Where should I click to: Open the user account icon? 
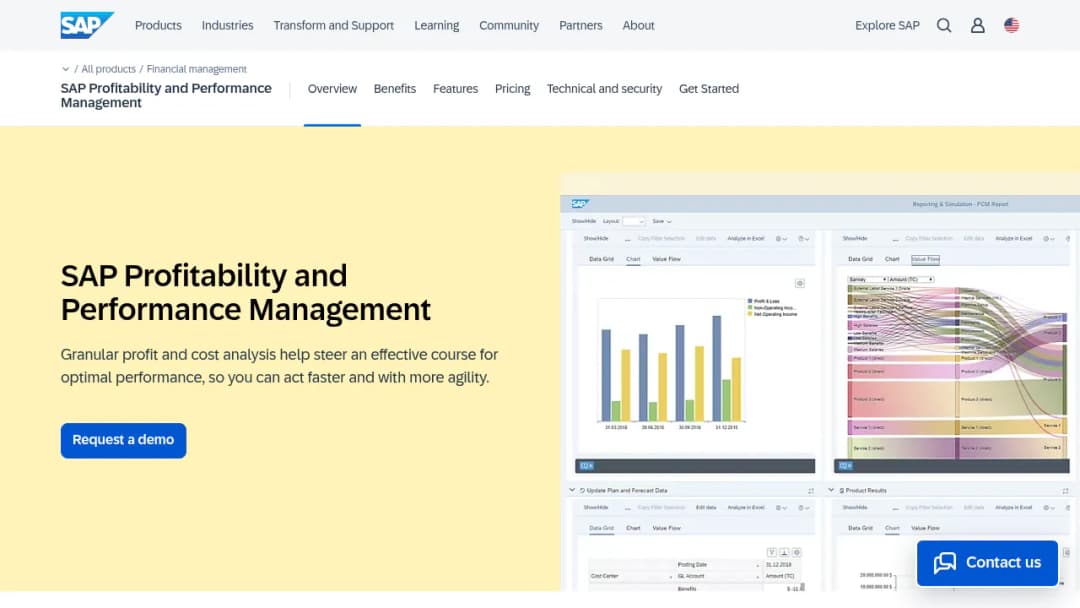click(x=977, y=25)
